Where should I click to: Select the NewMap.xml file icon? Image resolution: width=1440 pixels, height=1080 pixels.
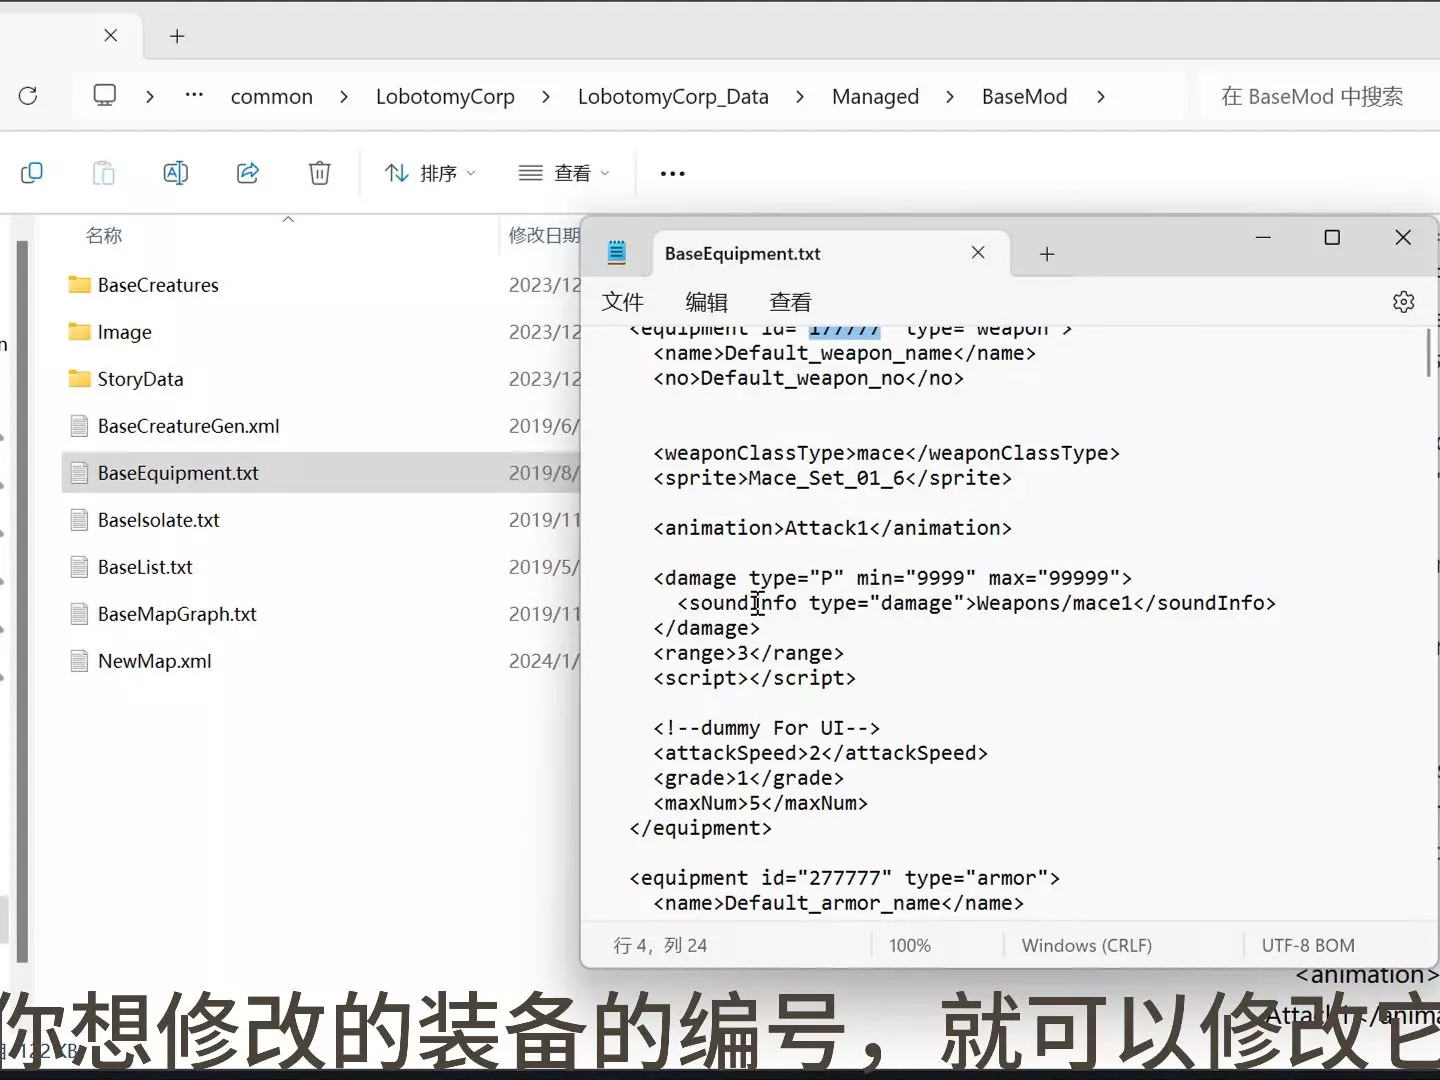(x=79, y=661)
